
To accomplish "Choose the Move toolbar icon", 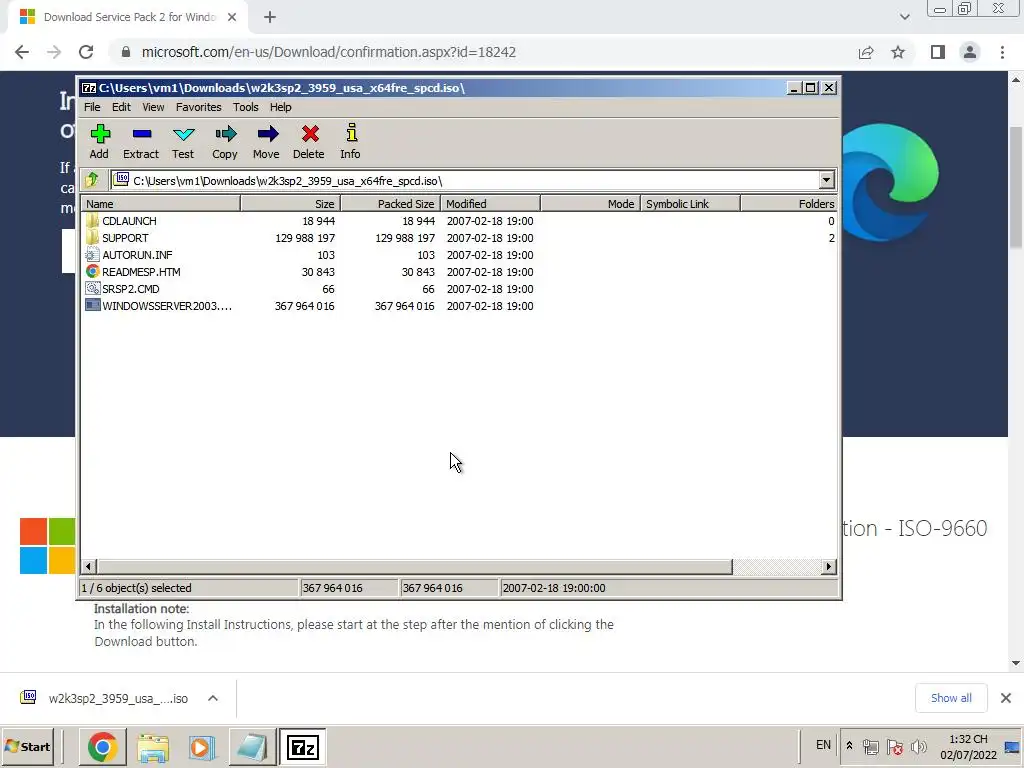I will (x=266, y=141).
